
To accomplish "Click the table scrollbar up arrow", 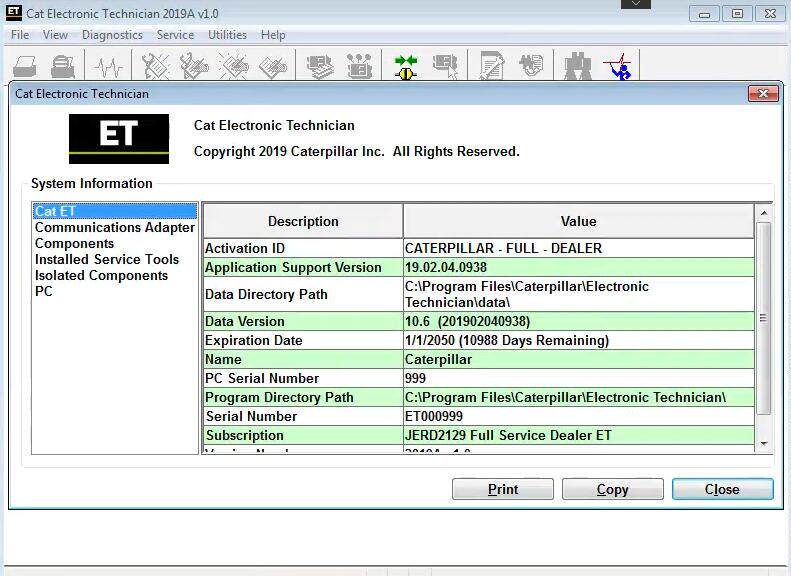I will tap(764, 213).
